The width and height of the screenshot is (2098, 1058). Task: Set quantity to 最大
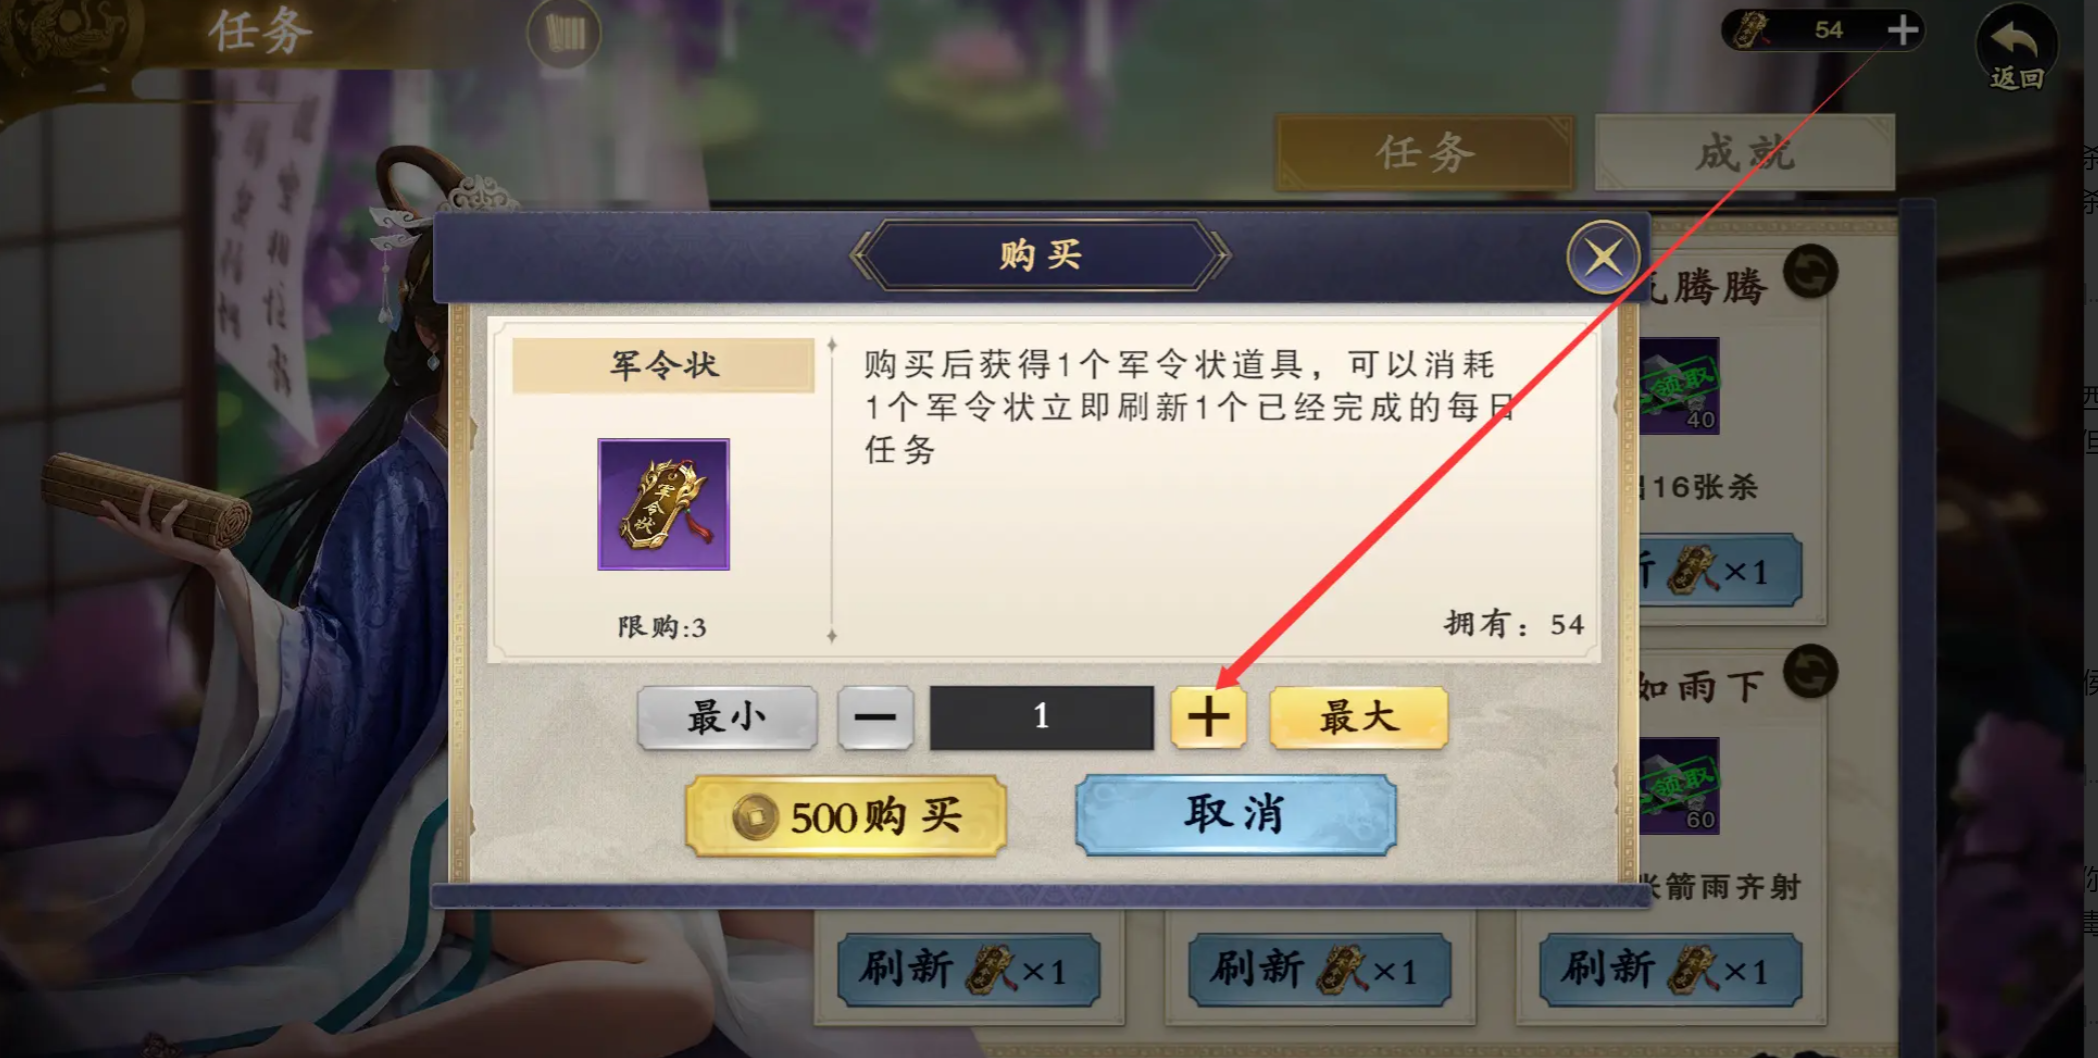(1358, 717)
